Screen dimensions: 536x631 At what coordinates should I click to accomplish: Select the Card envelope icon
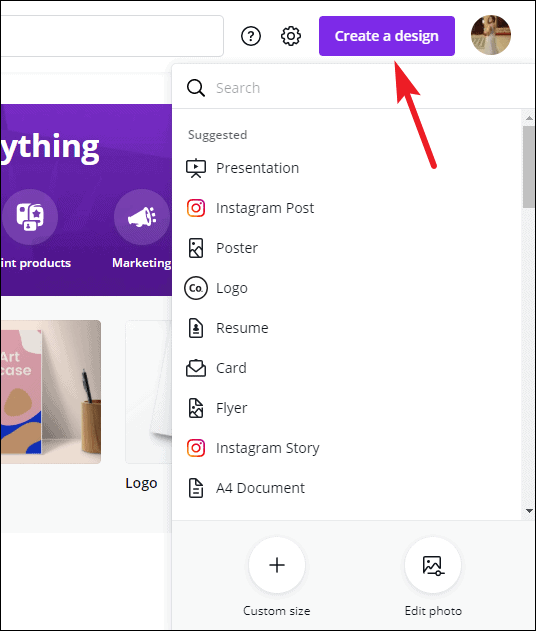coord(196,368)
